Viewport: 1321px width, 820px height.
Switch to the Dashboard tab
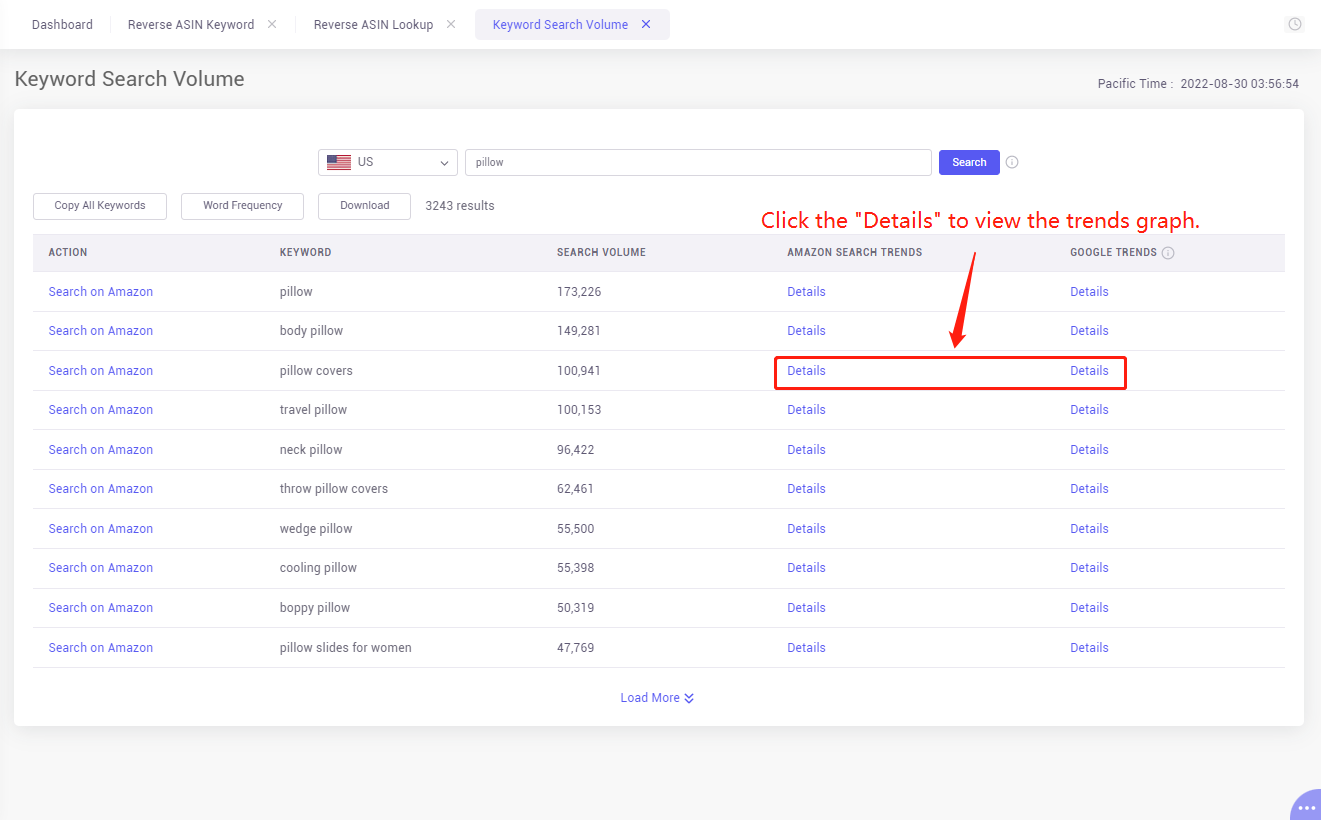pos(62,24)
